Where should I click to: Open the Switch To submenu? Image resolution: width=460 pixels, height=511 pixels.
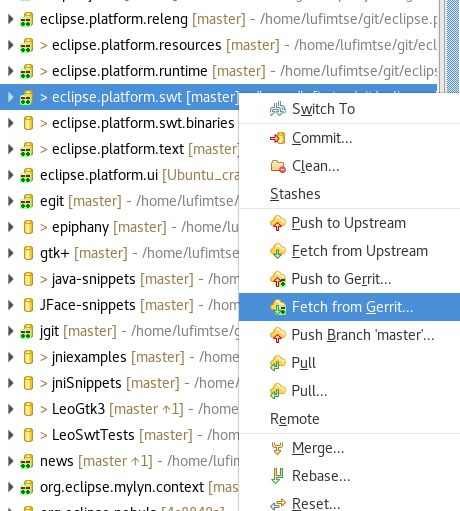[x=349, y=109]
